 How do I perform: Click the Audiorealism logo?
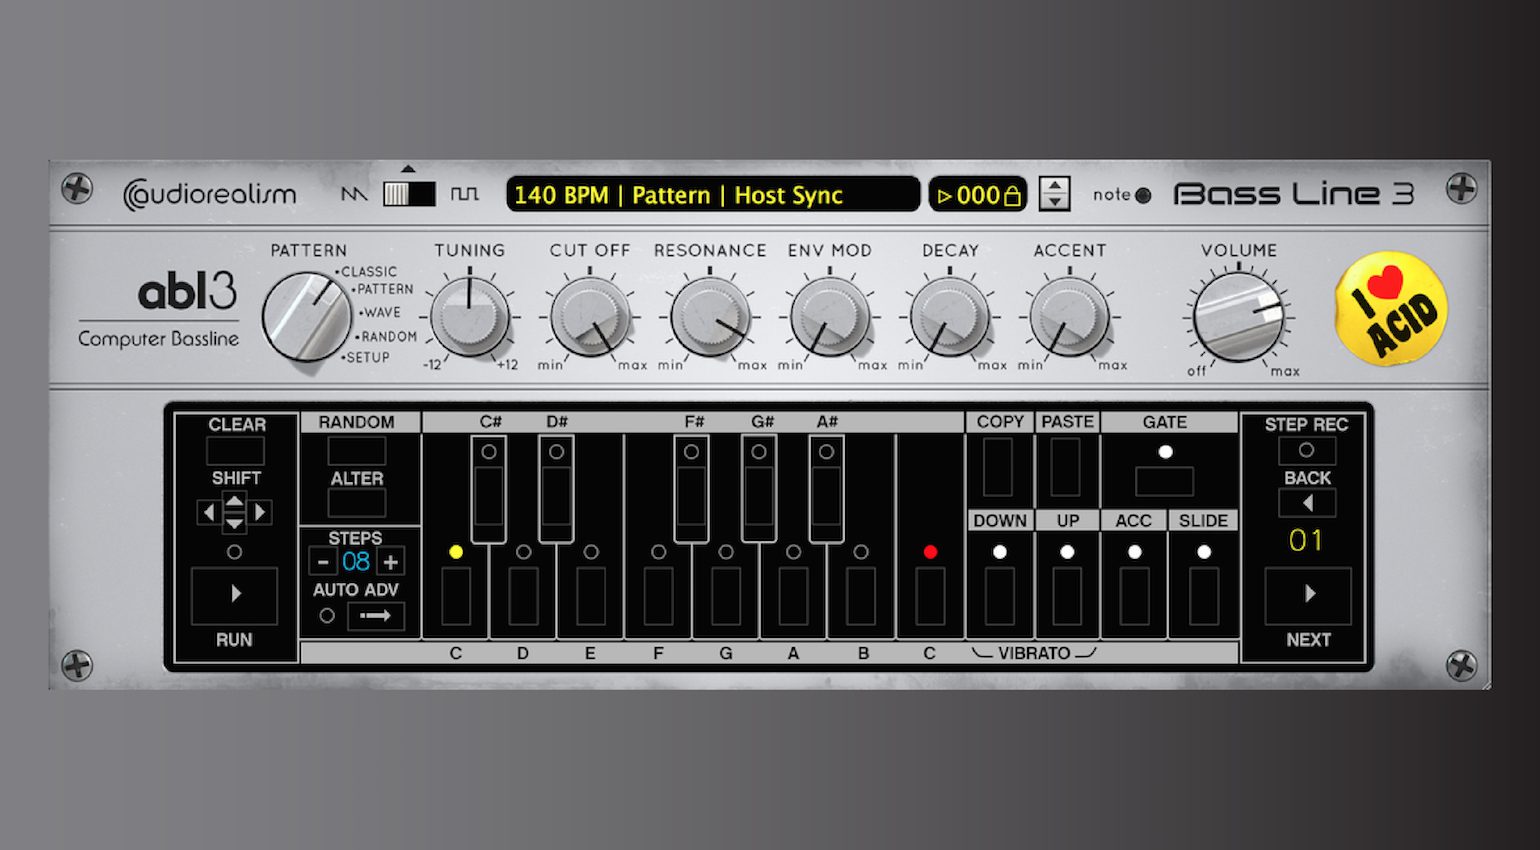click(210, 194)
